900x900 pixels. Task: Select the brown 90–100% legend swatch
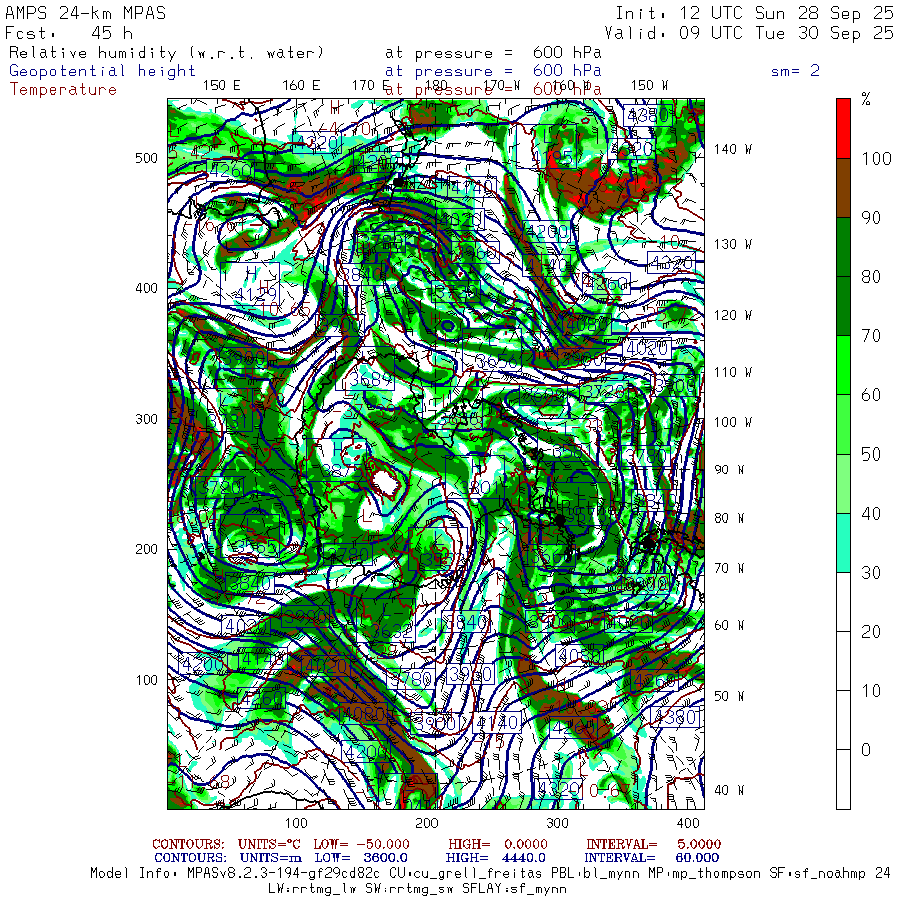(843, 188)
